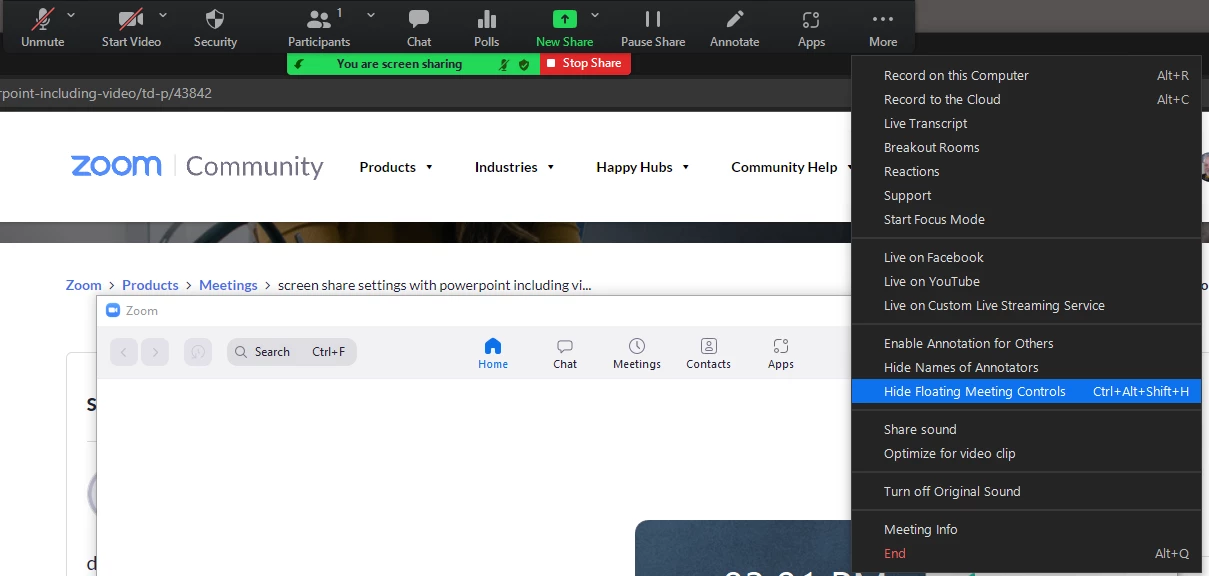Select Live on YouTube
Image resolution: width=1209 pixels, height=576 pixels.
[1026, 281]
